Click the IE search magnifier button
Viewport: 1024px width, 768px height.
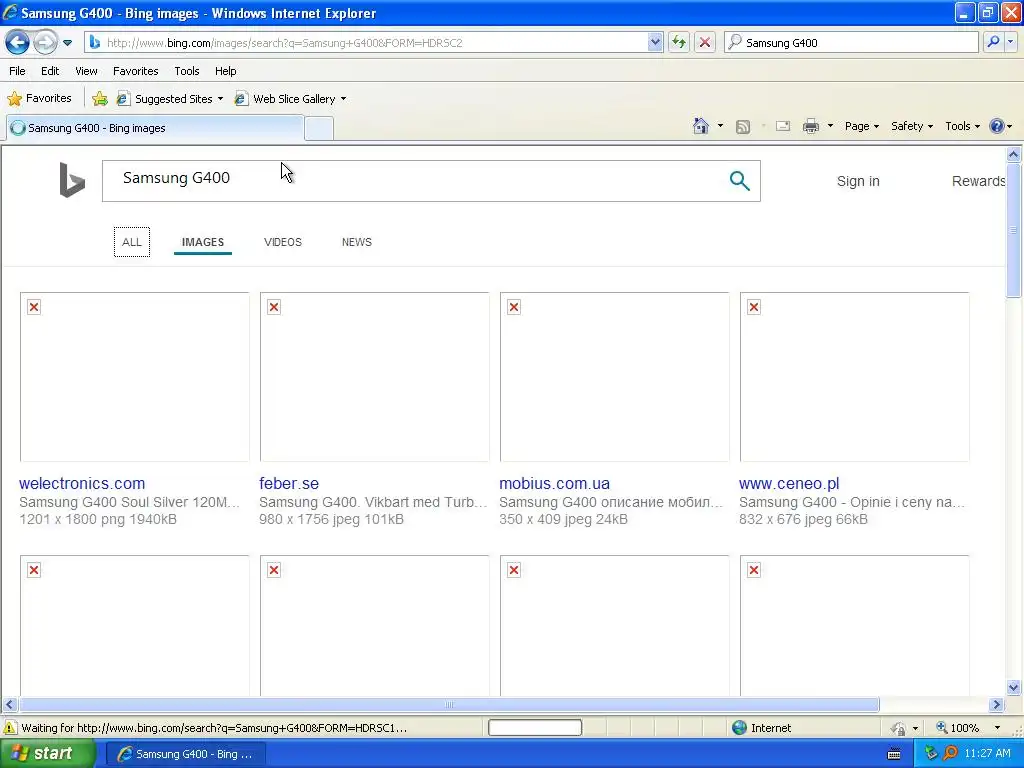(993, 42)
